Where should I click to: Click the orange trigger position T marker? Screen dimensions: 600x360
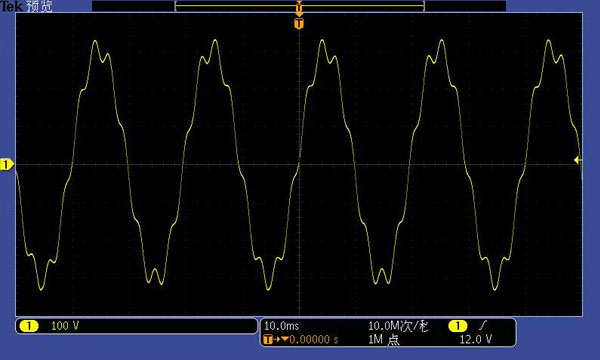pos(299,24)
